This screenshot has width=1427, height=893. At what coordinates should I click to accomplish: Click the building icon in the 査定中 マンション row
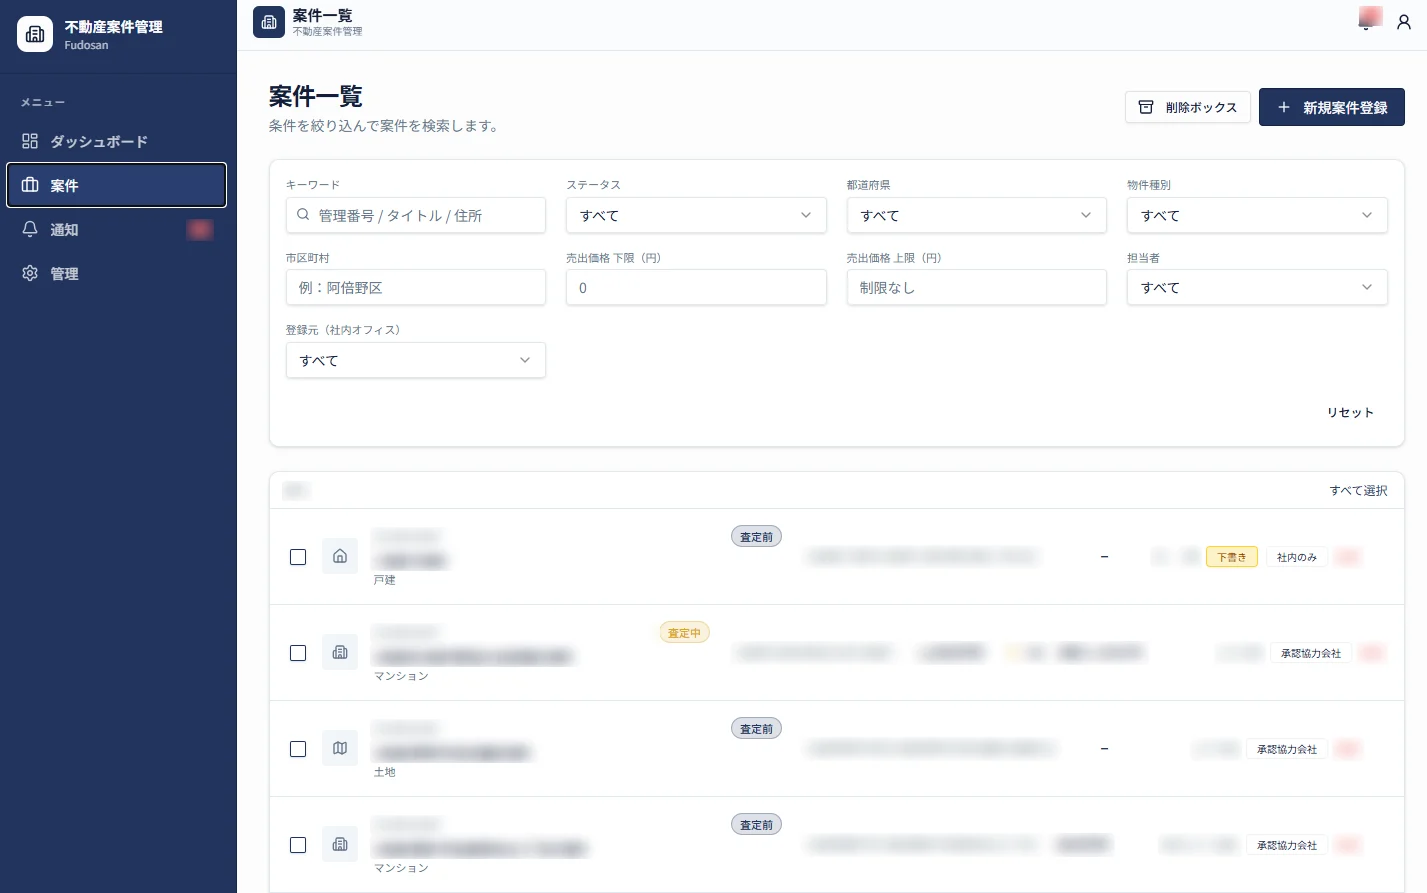point(340,652)
